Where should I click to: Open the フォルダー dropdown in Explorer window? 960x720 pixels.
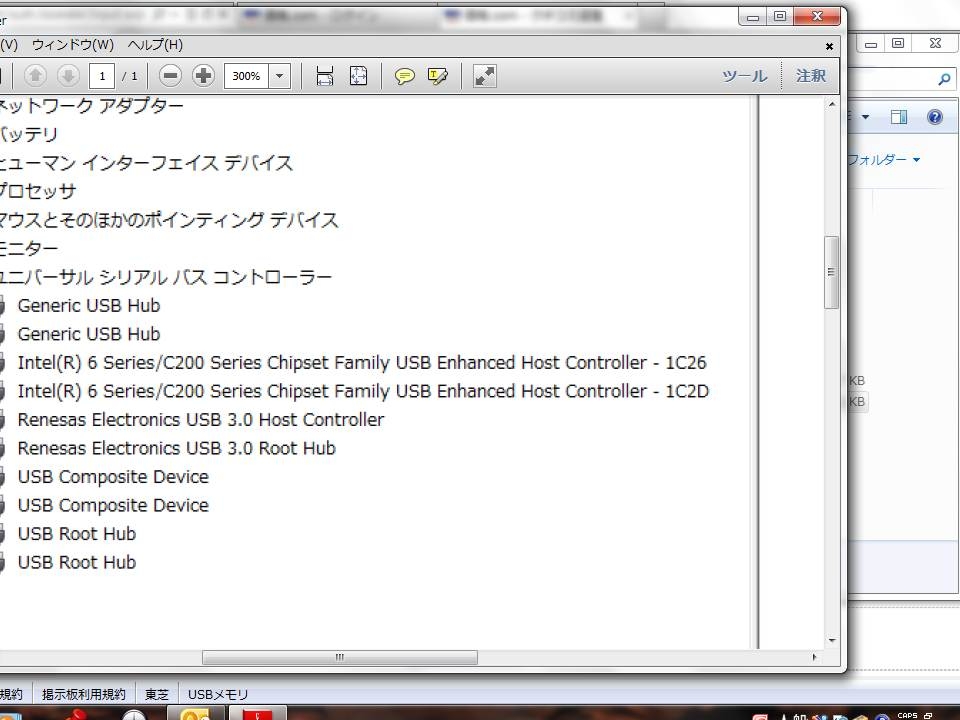point(884,160)
